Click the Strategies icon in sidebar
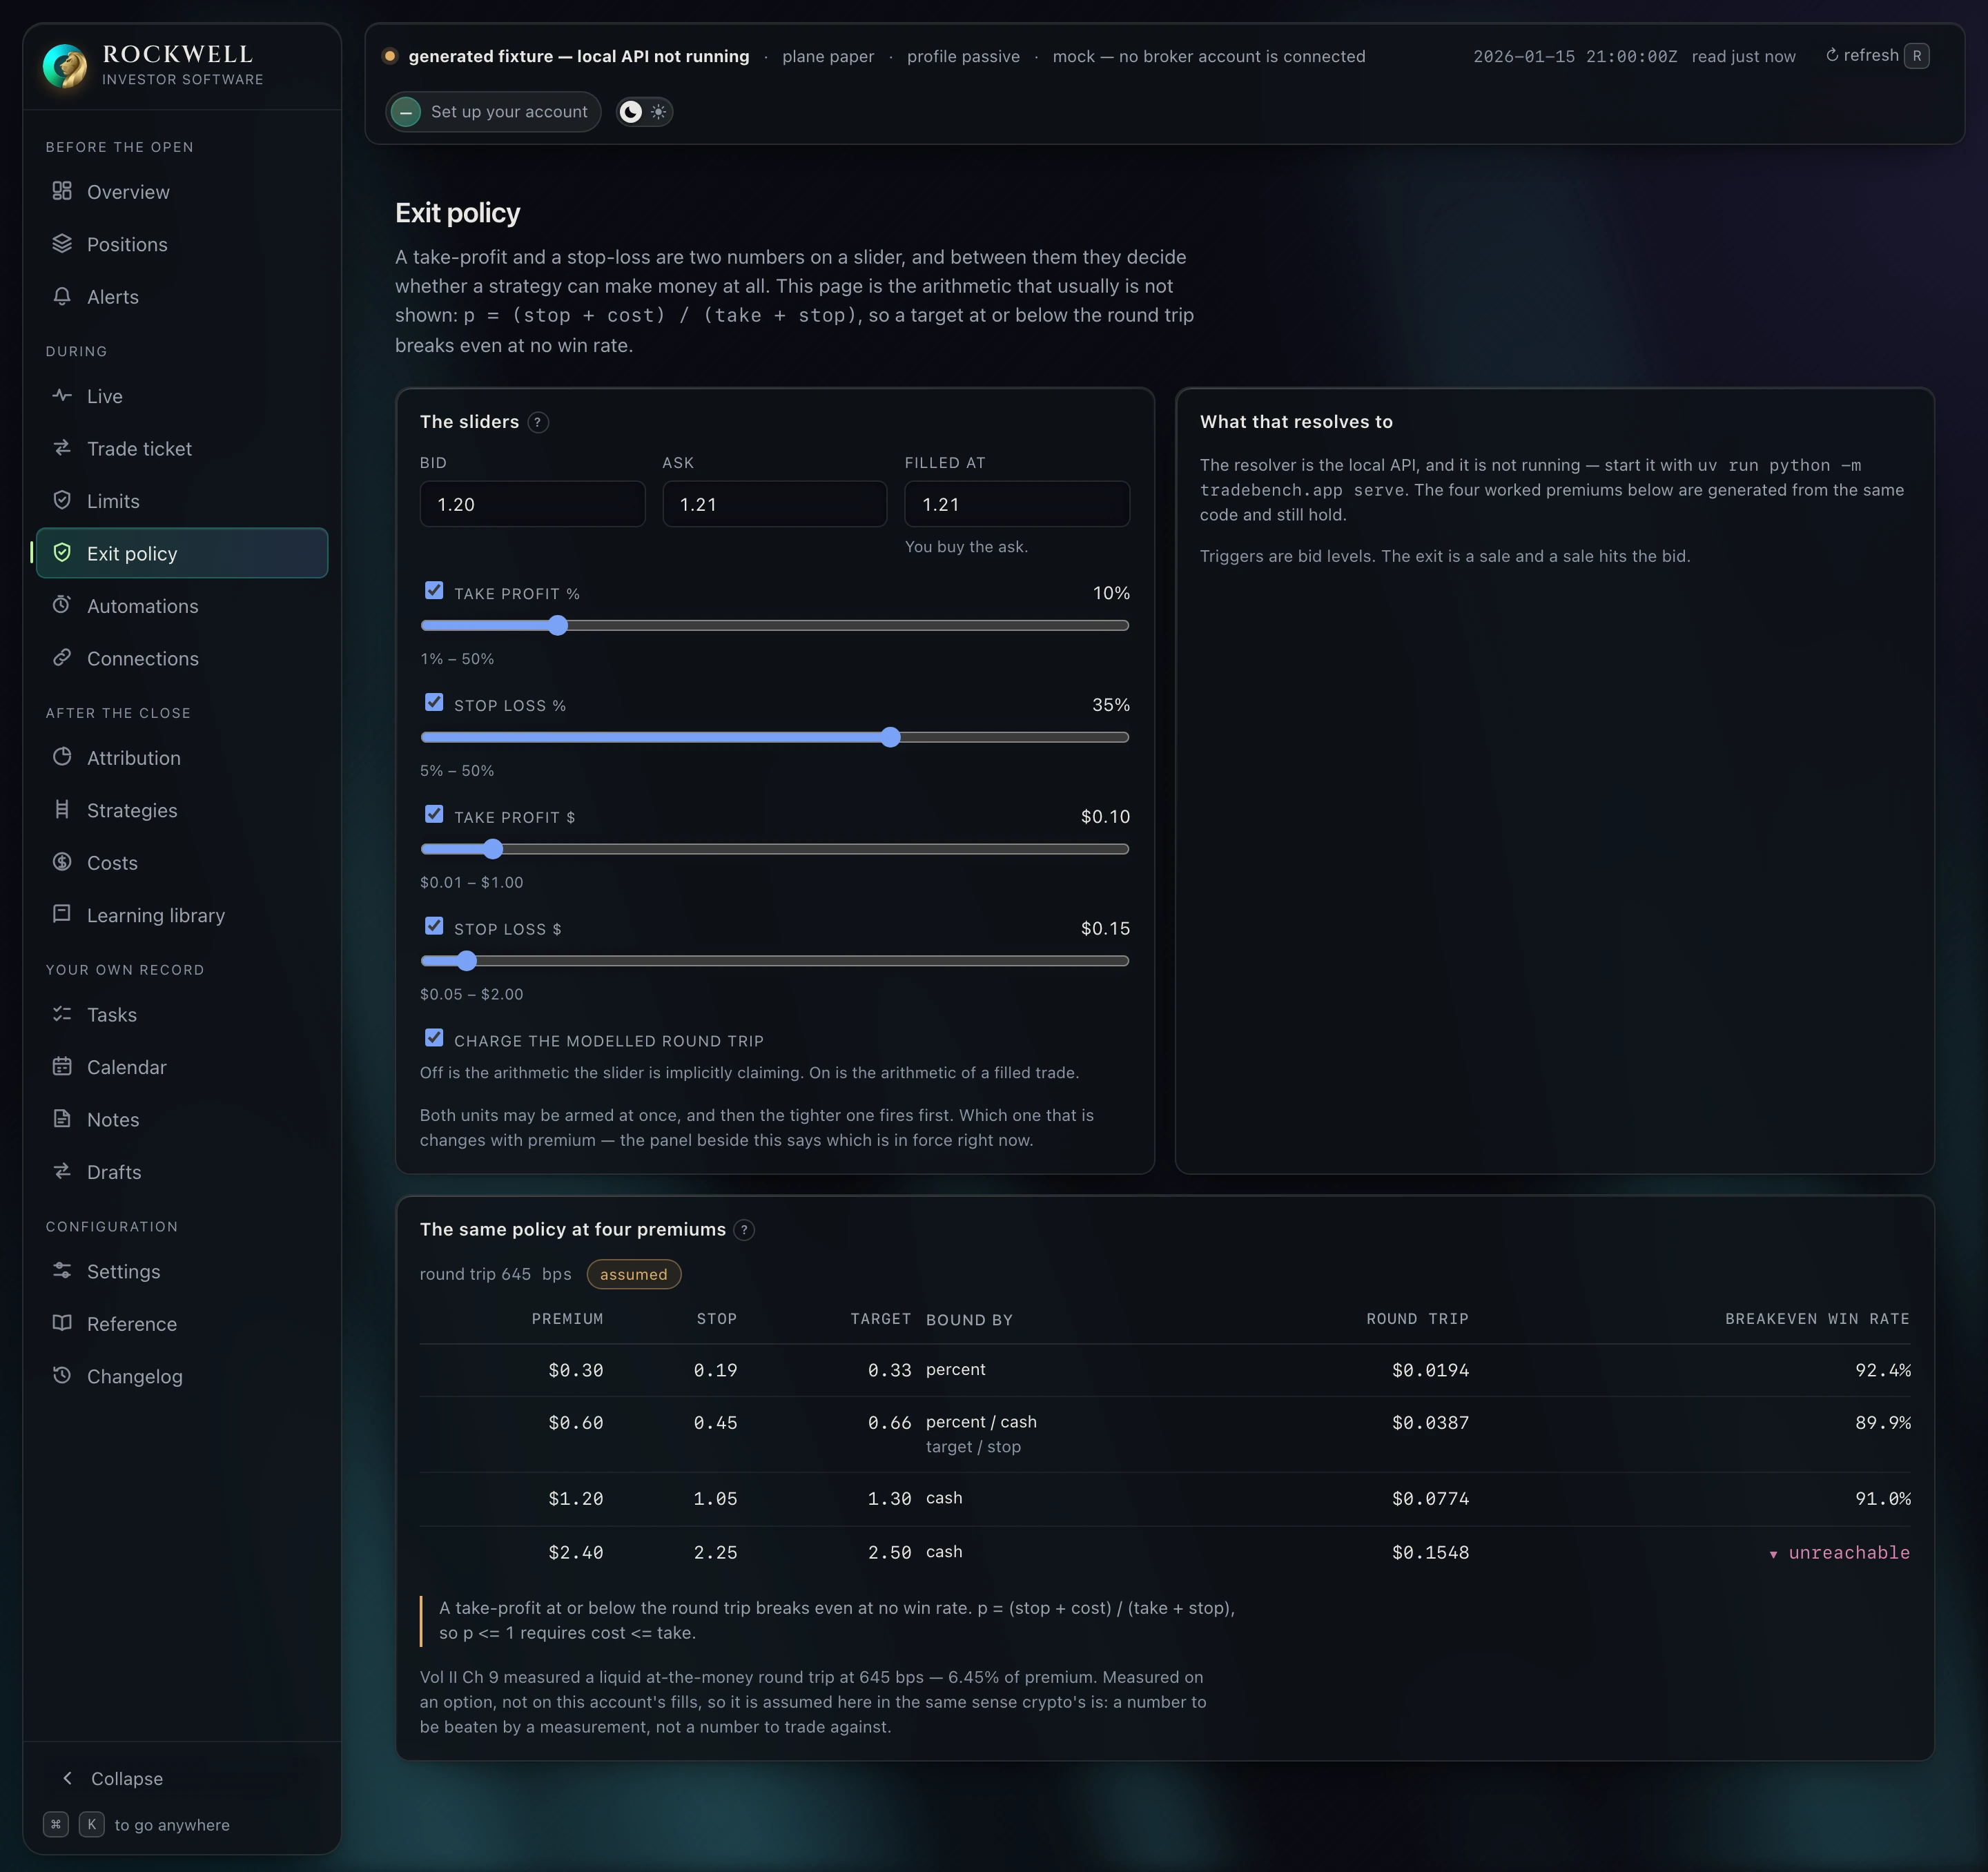This screenshot has width=1988, height=1872. pos(62,809)
